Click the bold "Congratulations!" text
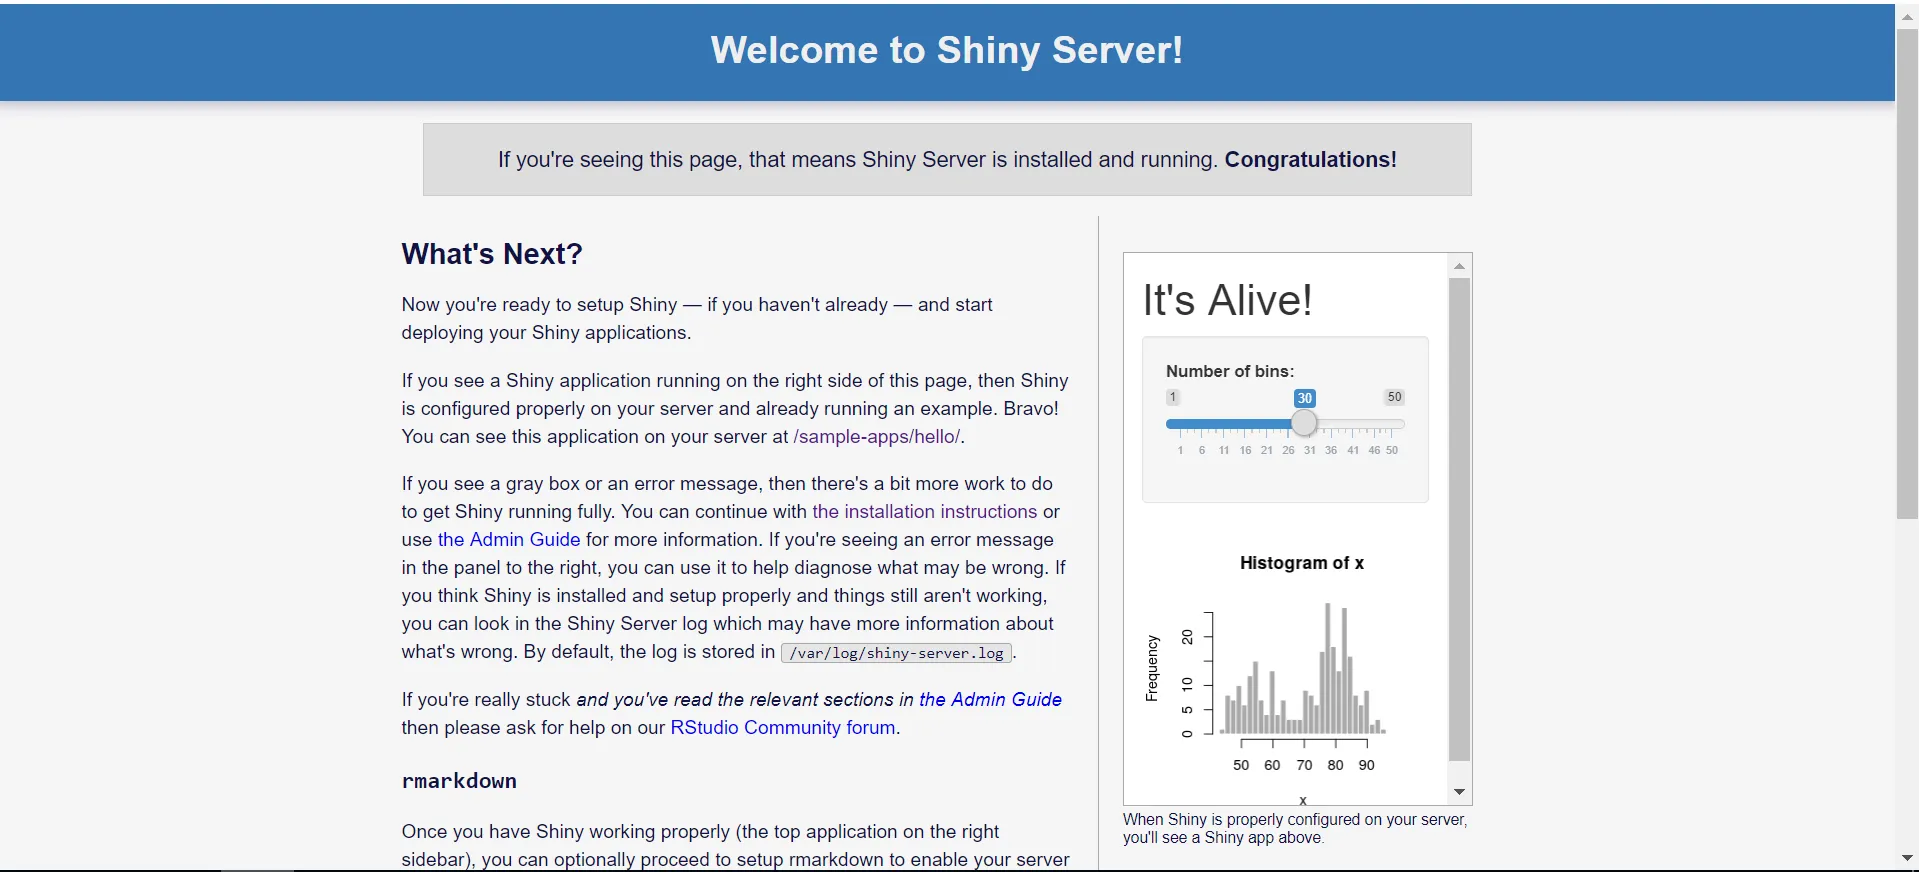The width and height of the screenshot is (1919, 872). click(1311, 159)
